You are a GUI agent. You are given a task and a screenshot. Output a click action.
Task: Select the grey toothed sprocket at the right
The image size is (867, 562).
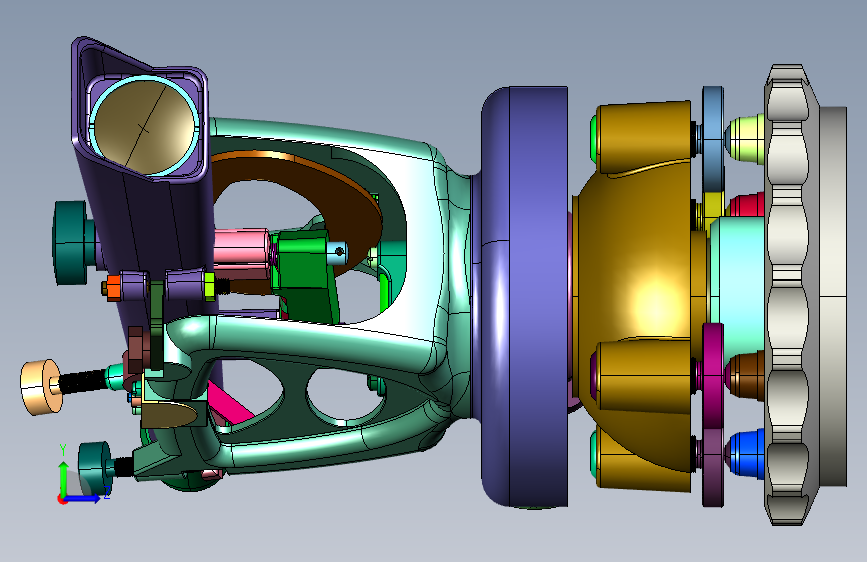click(791, 294)
